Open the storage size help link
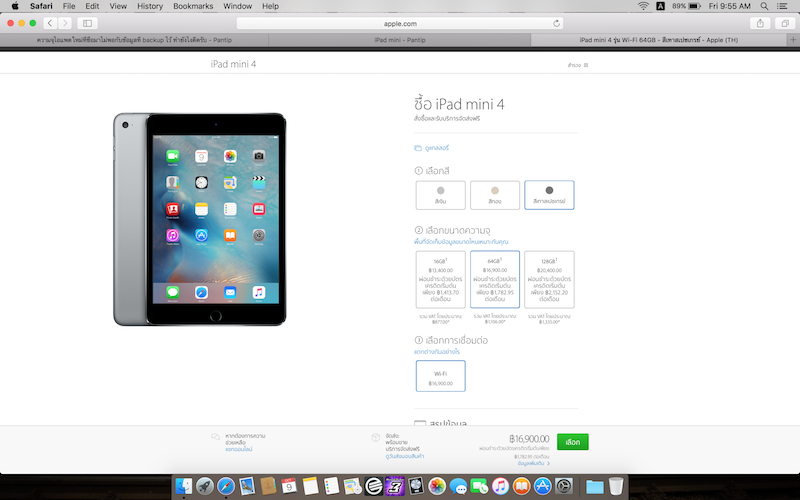800x500 pixels. [461, 241]
